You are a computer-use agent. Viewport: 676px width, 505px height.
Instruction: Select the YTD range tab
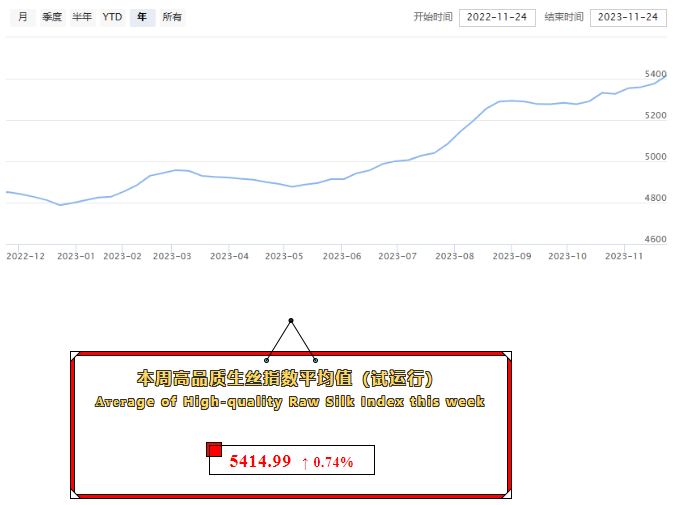pos(112,17)
